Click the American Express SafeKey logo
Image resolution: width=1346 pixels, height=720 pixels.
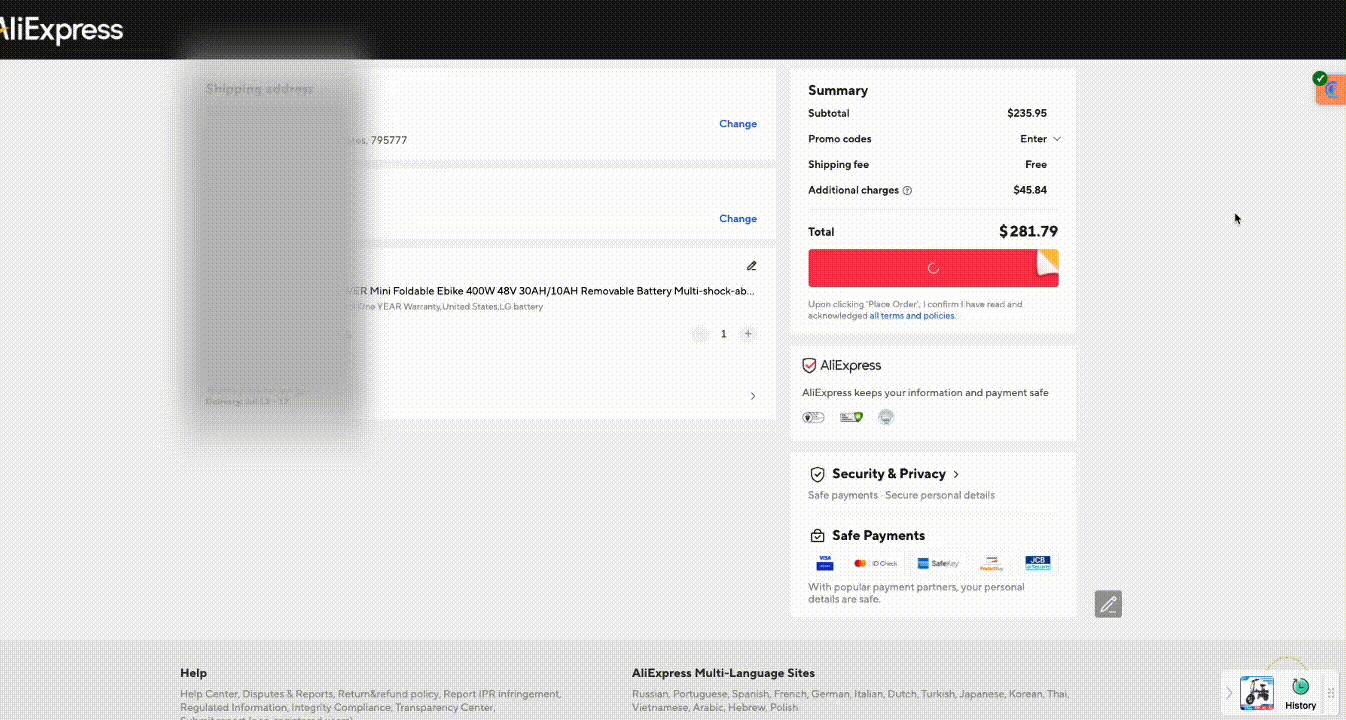pos(937,563)
